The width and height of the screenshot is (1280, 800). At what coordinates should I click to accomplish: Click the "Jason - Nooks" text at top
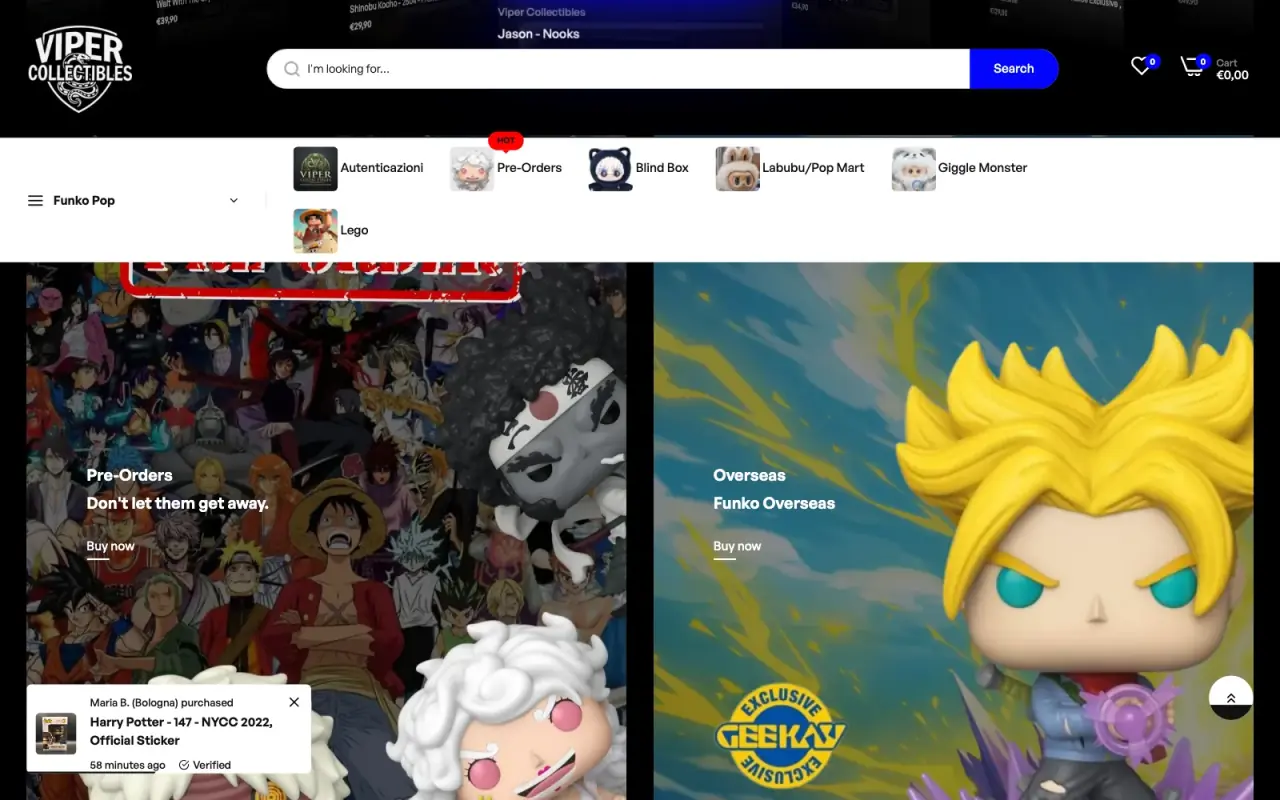point(538,34)
